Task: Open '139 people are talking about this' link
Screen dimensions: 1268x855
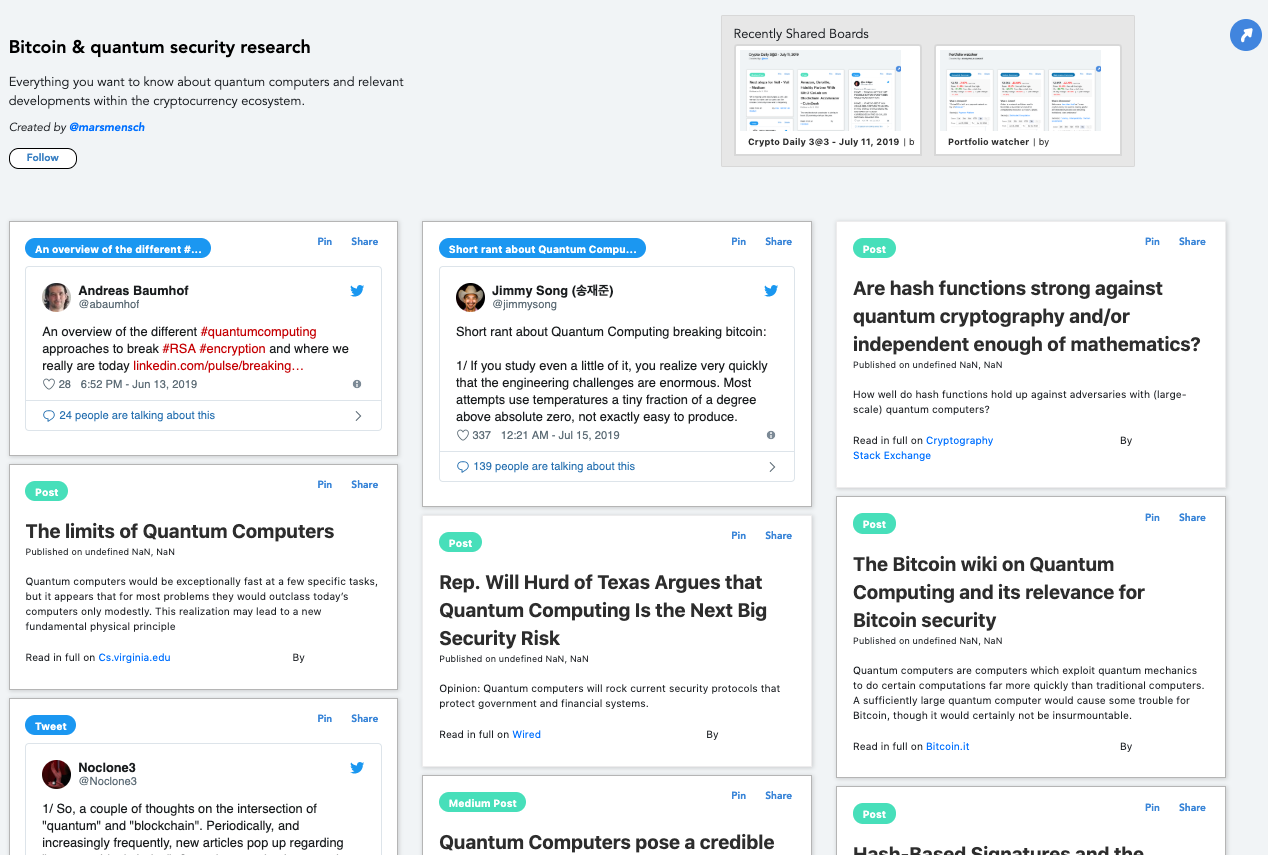Action: tap(554, 467)
